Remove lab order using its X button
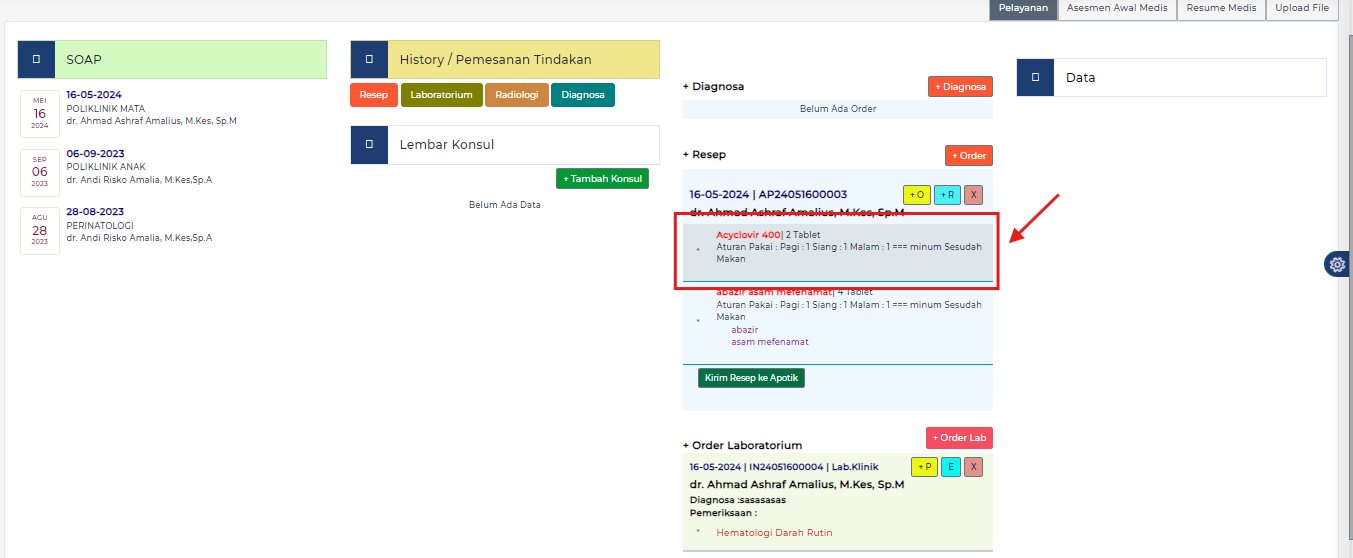Viewport: 1353px width, 558px height. coord(973,467)
